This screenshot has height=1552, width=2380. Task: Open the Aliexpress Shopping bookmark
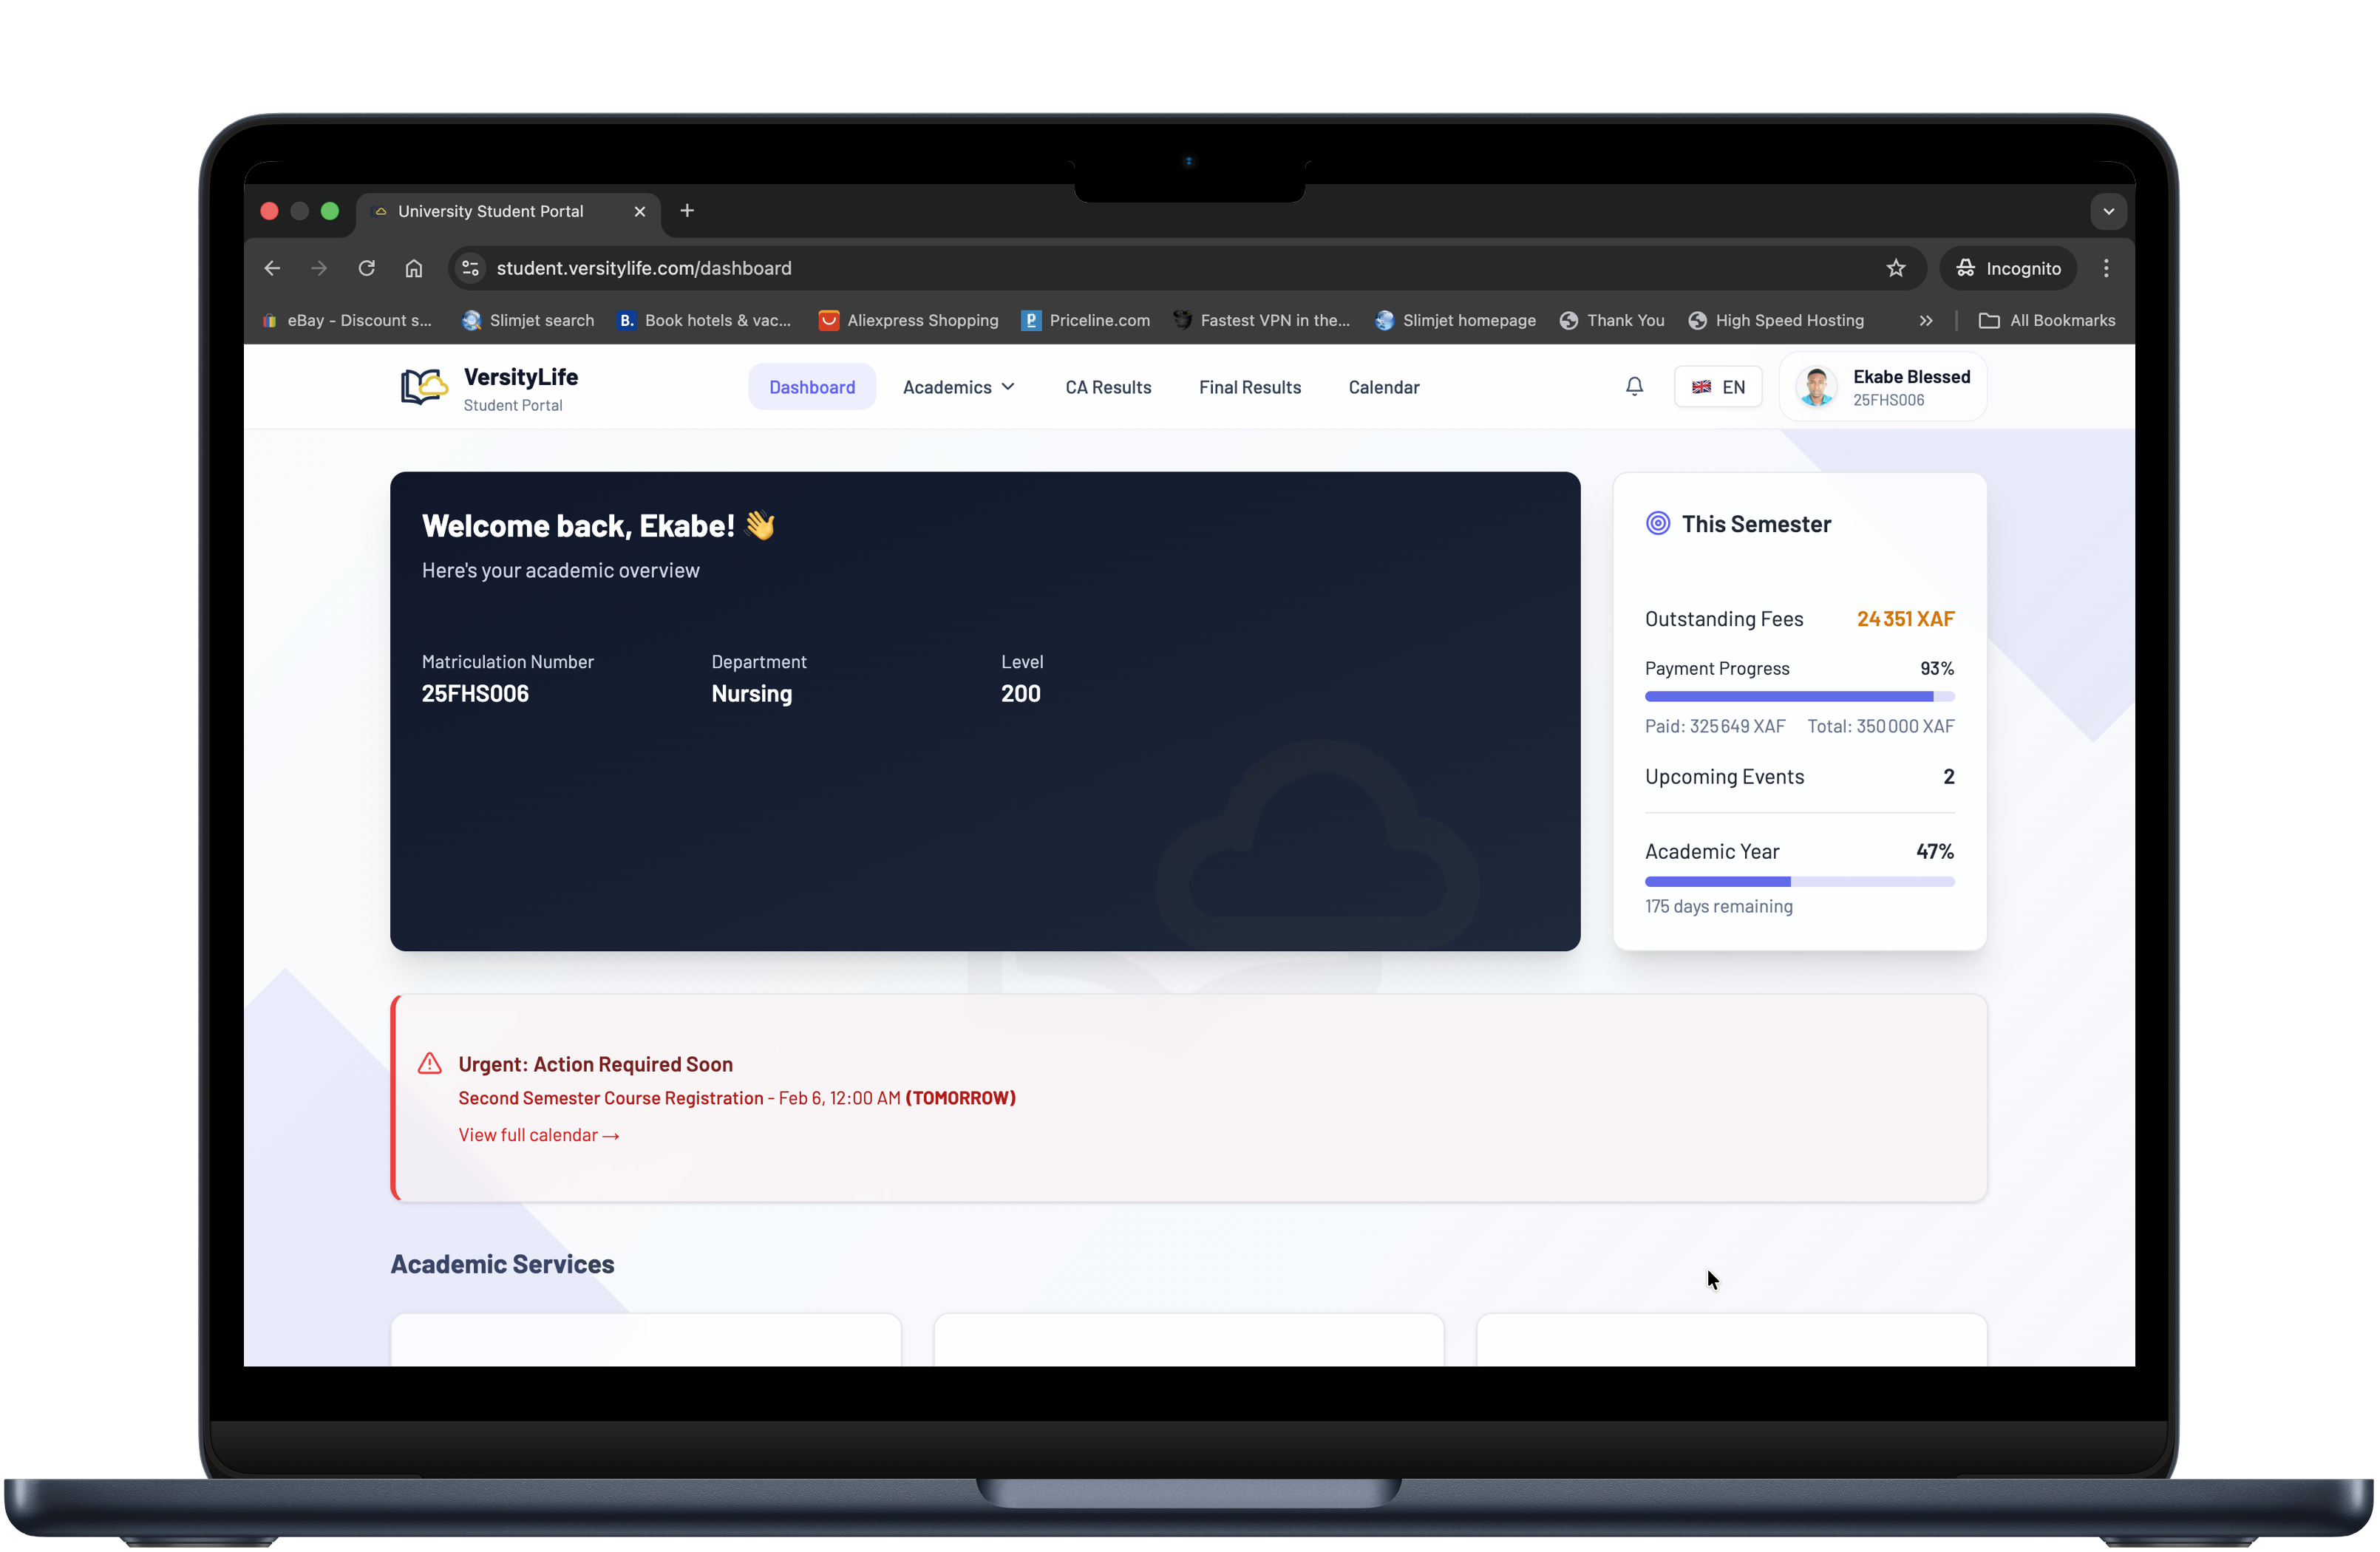(x=908, y=320)
